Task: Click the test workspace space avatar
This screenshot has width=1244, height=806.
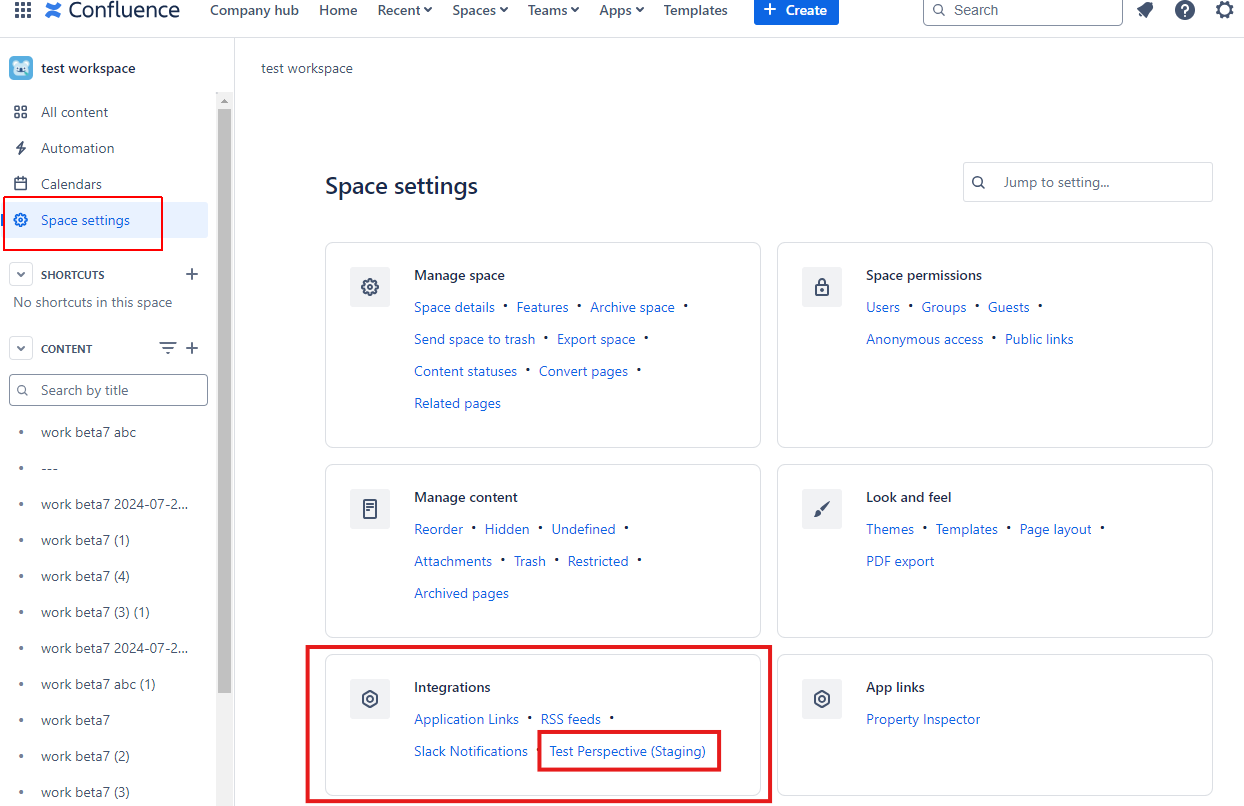Action: pos(21,68)
